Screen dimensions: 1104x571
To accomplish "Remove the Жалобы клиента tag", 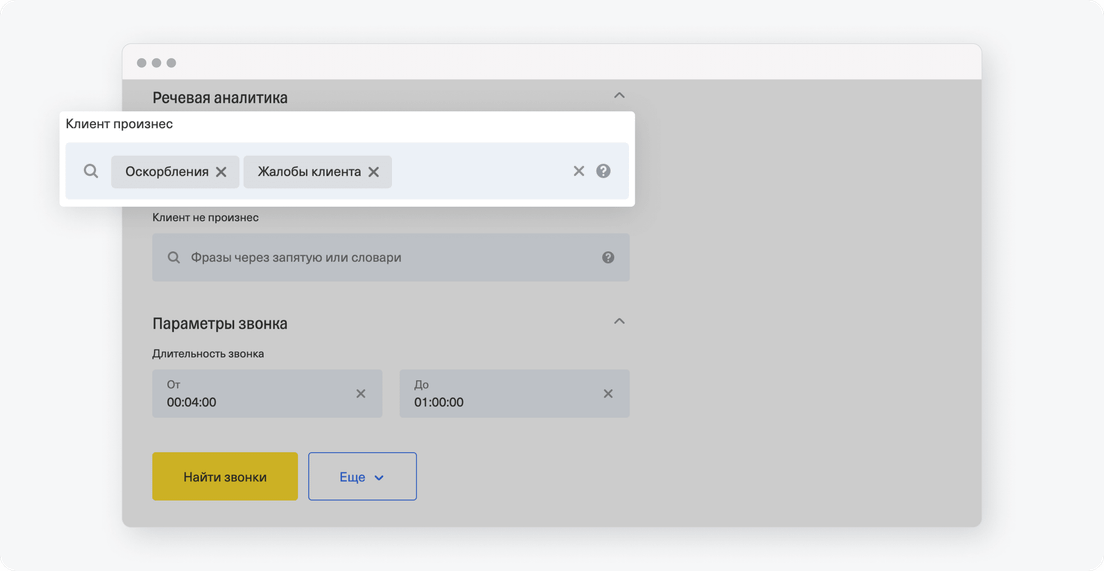I will pyautogui.click(x=374, y=172).
